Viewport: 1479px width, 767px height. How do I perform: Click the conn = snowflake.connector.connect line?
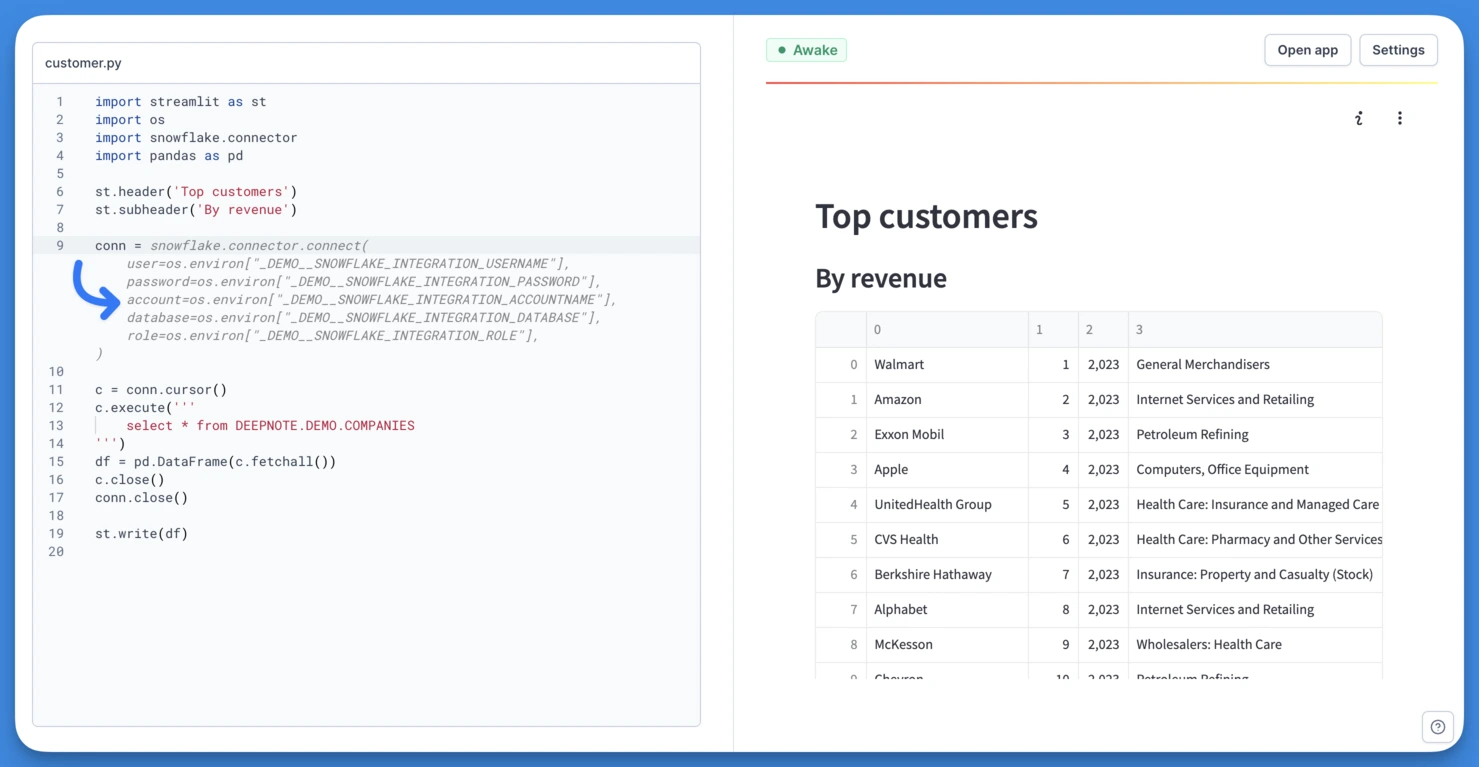[x=232, y=245]
